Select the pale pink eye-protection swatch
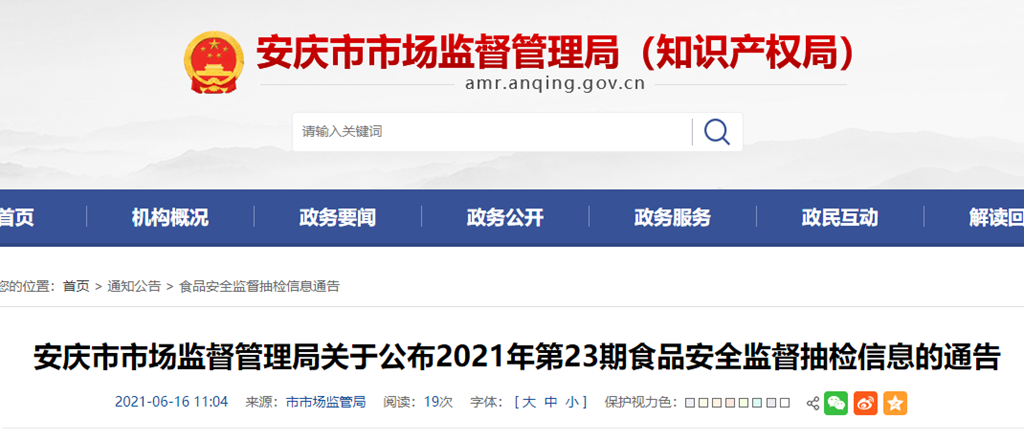 [x=730, y=402]
